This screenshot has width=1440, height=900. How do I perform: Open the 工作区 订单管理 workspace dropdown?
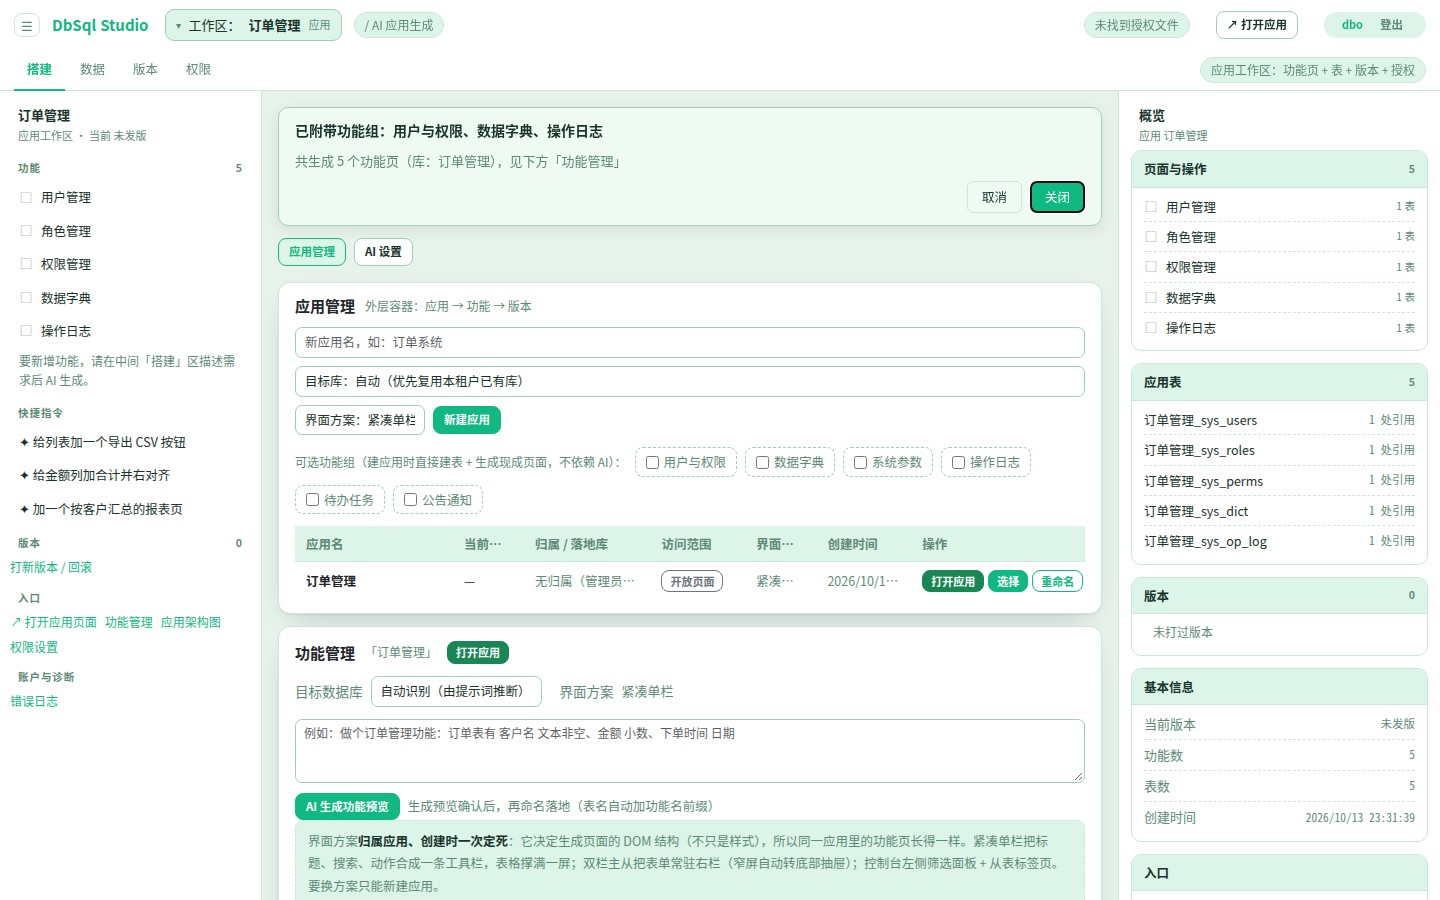pos(253,25)
